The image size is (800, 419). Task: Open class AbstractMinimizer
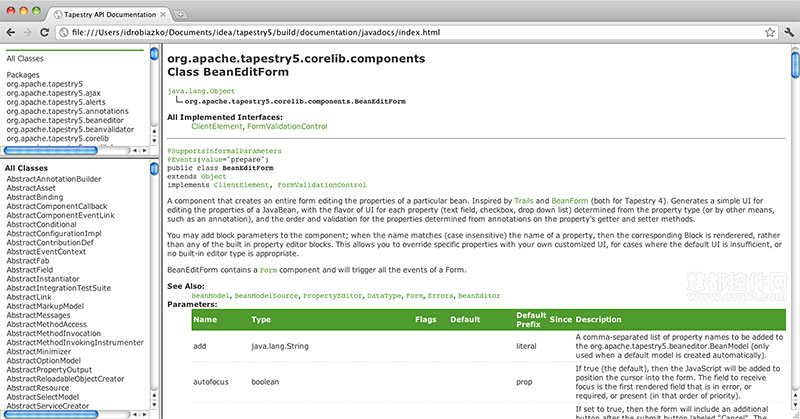click(x=39, y=352)
